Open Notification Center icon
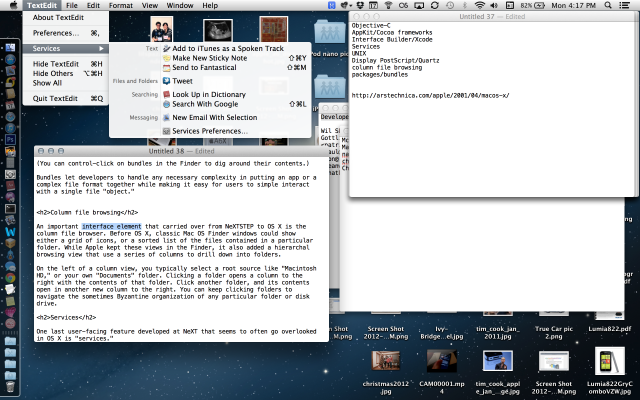 (624, 5)
